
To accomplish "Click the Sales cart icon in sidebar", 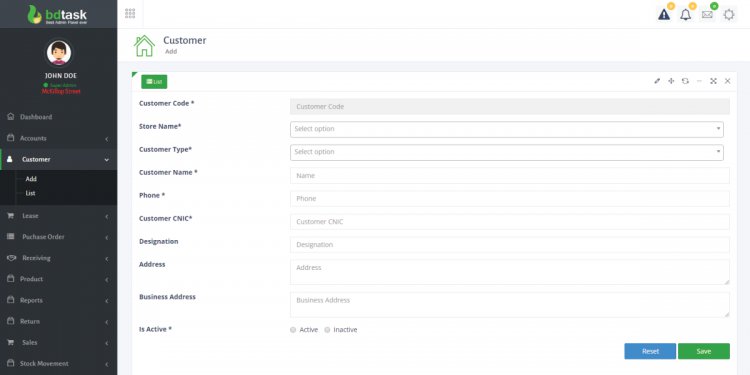I will [11, 342].
